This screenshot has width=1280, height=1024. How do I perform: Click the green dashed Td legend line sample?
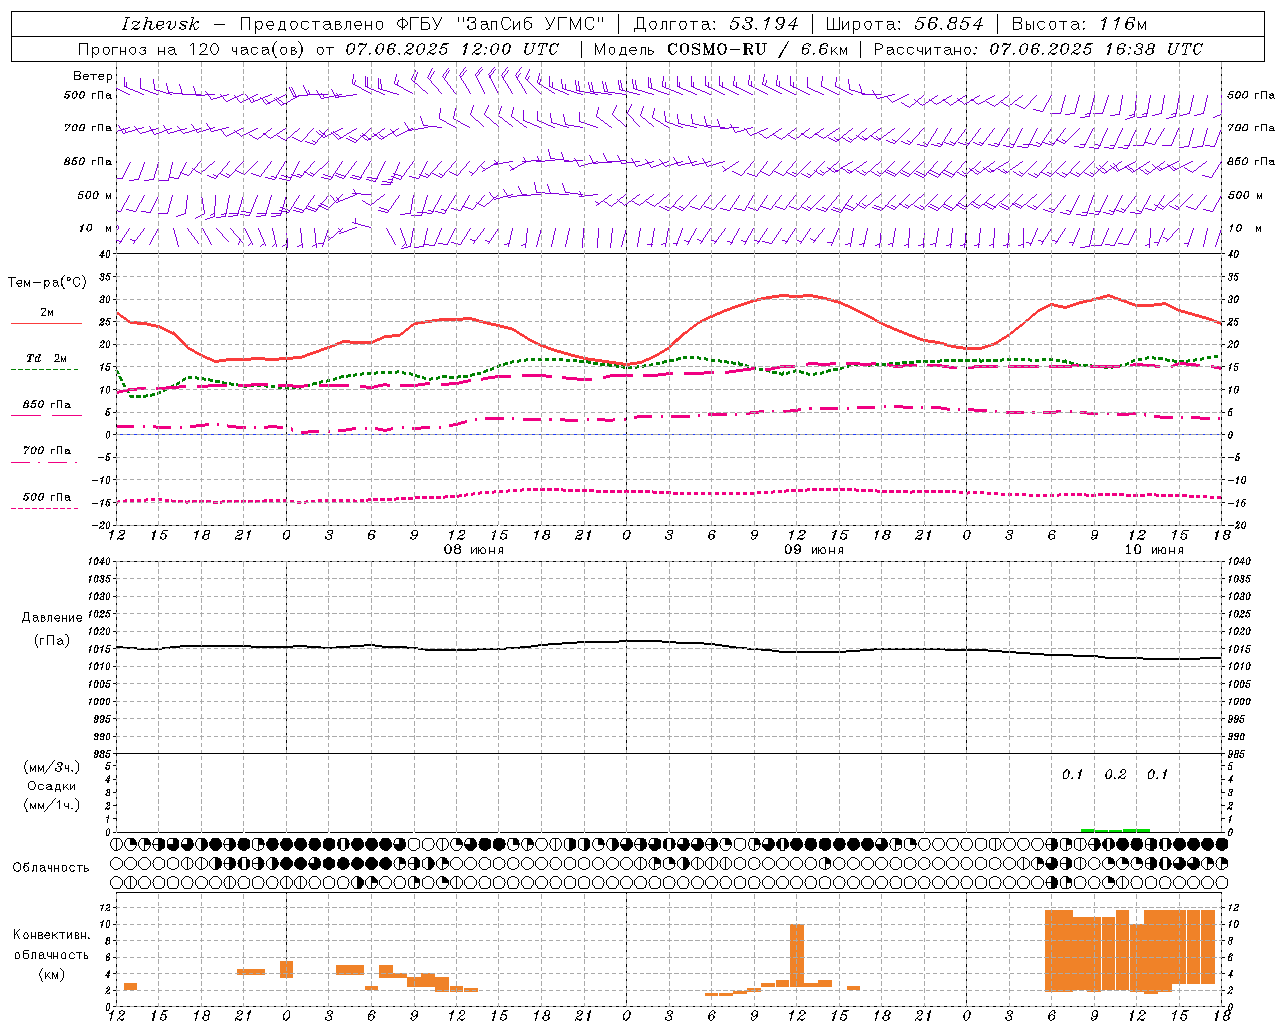coord(45,370)
